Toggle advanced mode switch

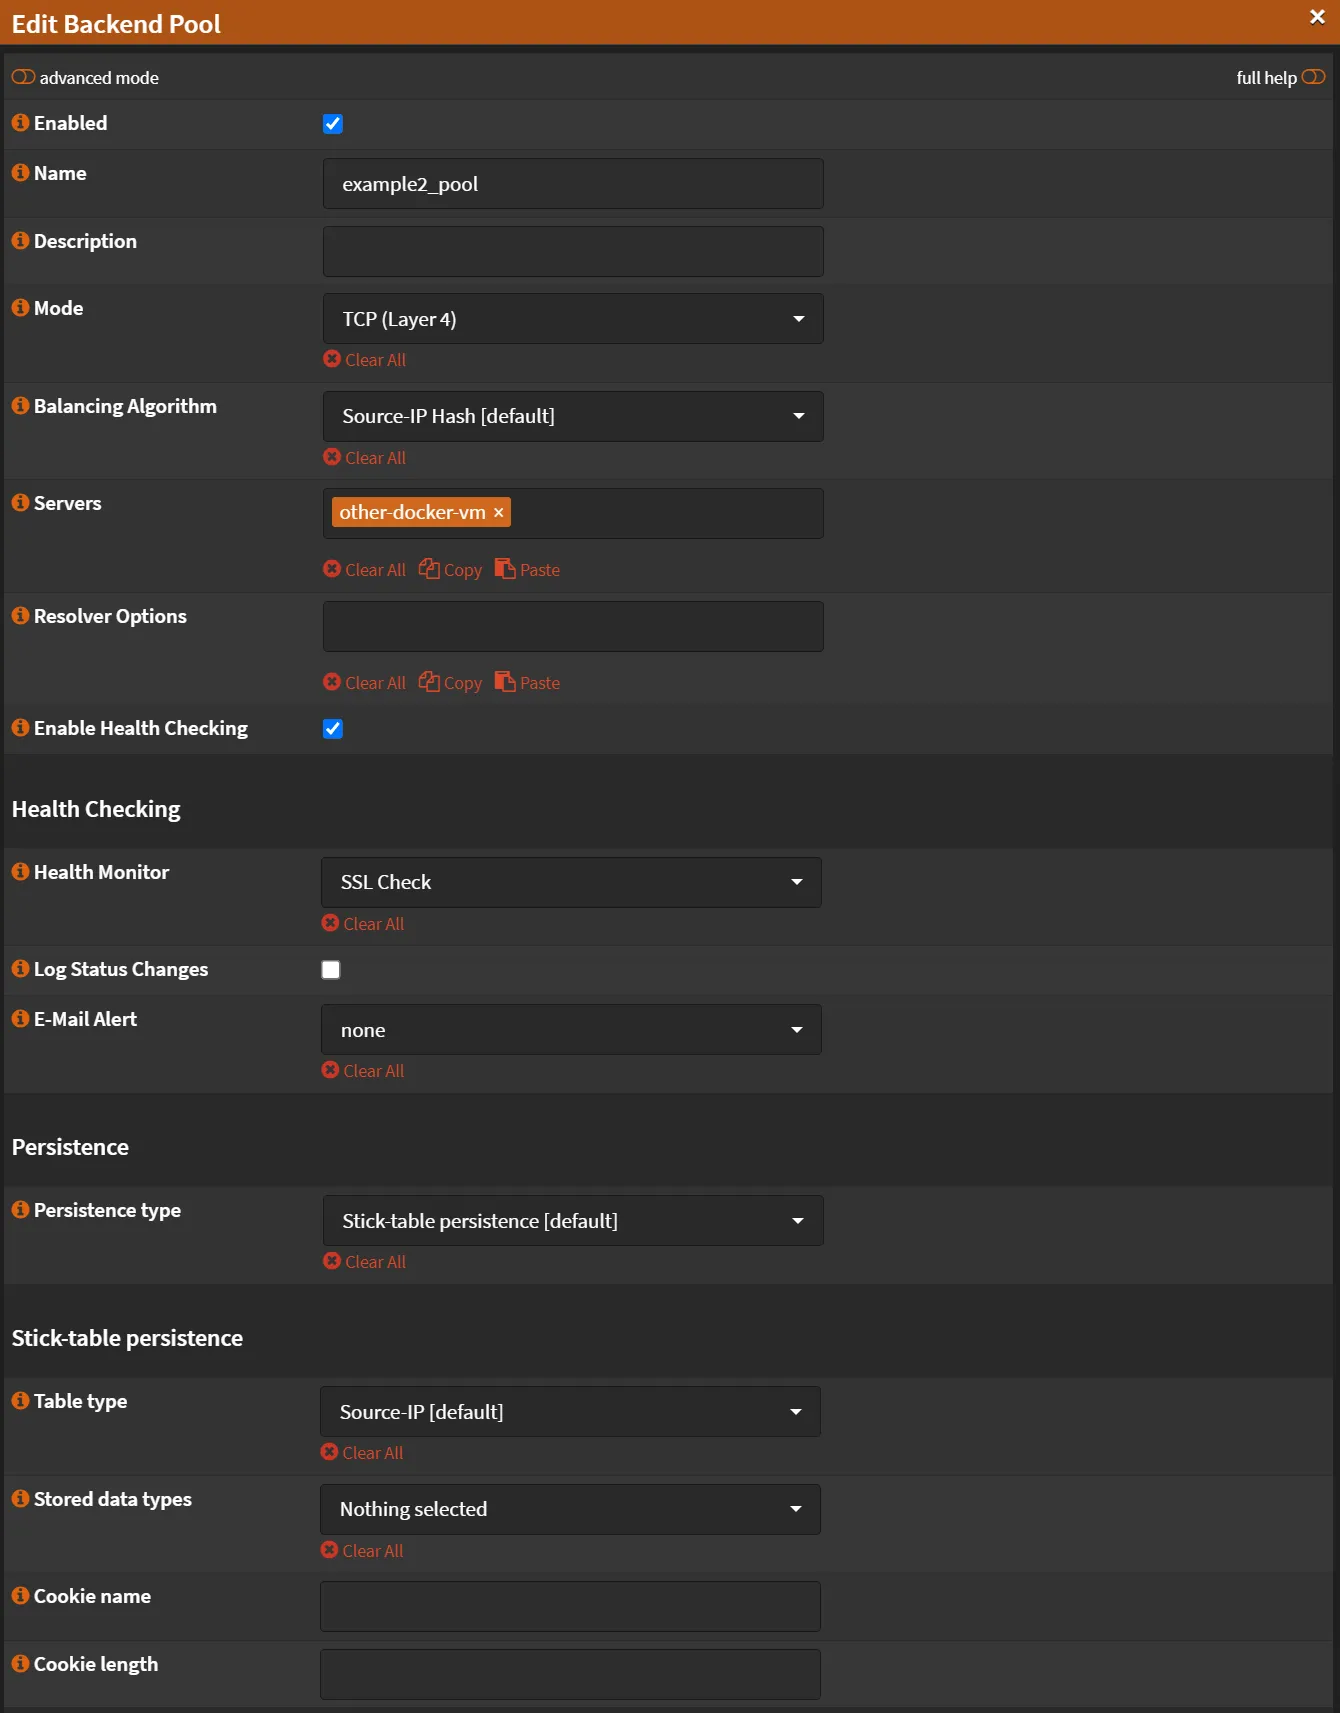(23, 77)
